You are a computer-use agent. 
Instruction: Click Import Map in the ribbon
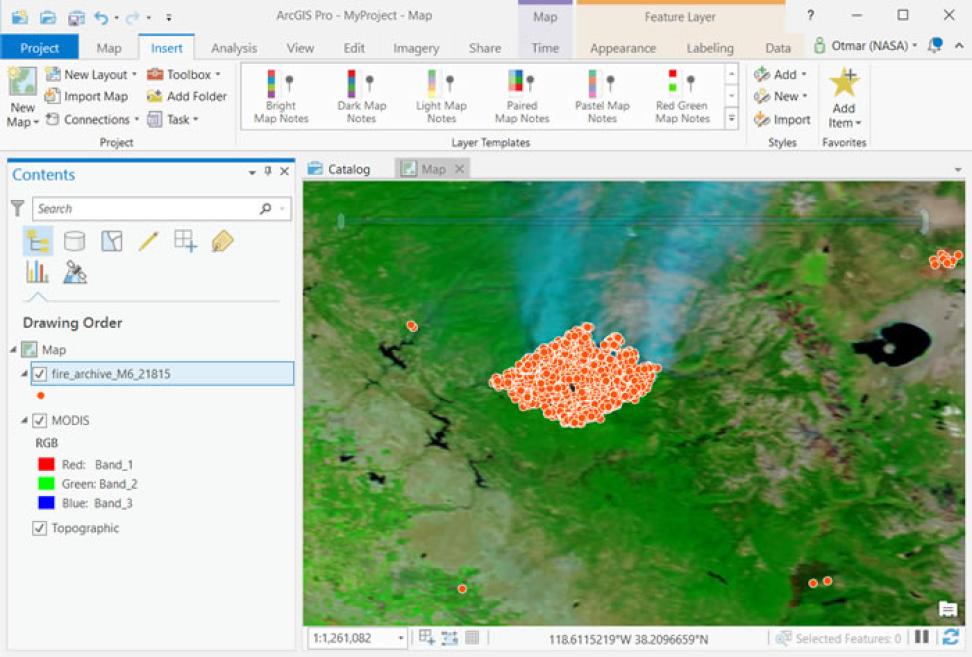(86, 96)
